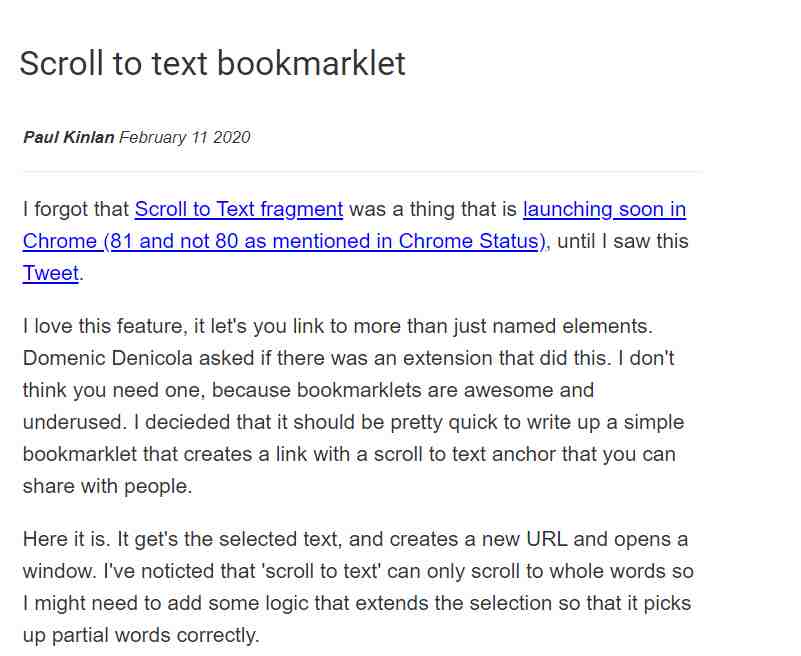Viewport: 801px width, 656px height.
Task: Follow the "launching soon in" link text
Action: pos(604,209)
